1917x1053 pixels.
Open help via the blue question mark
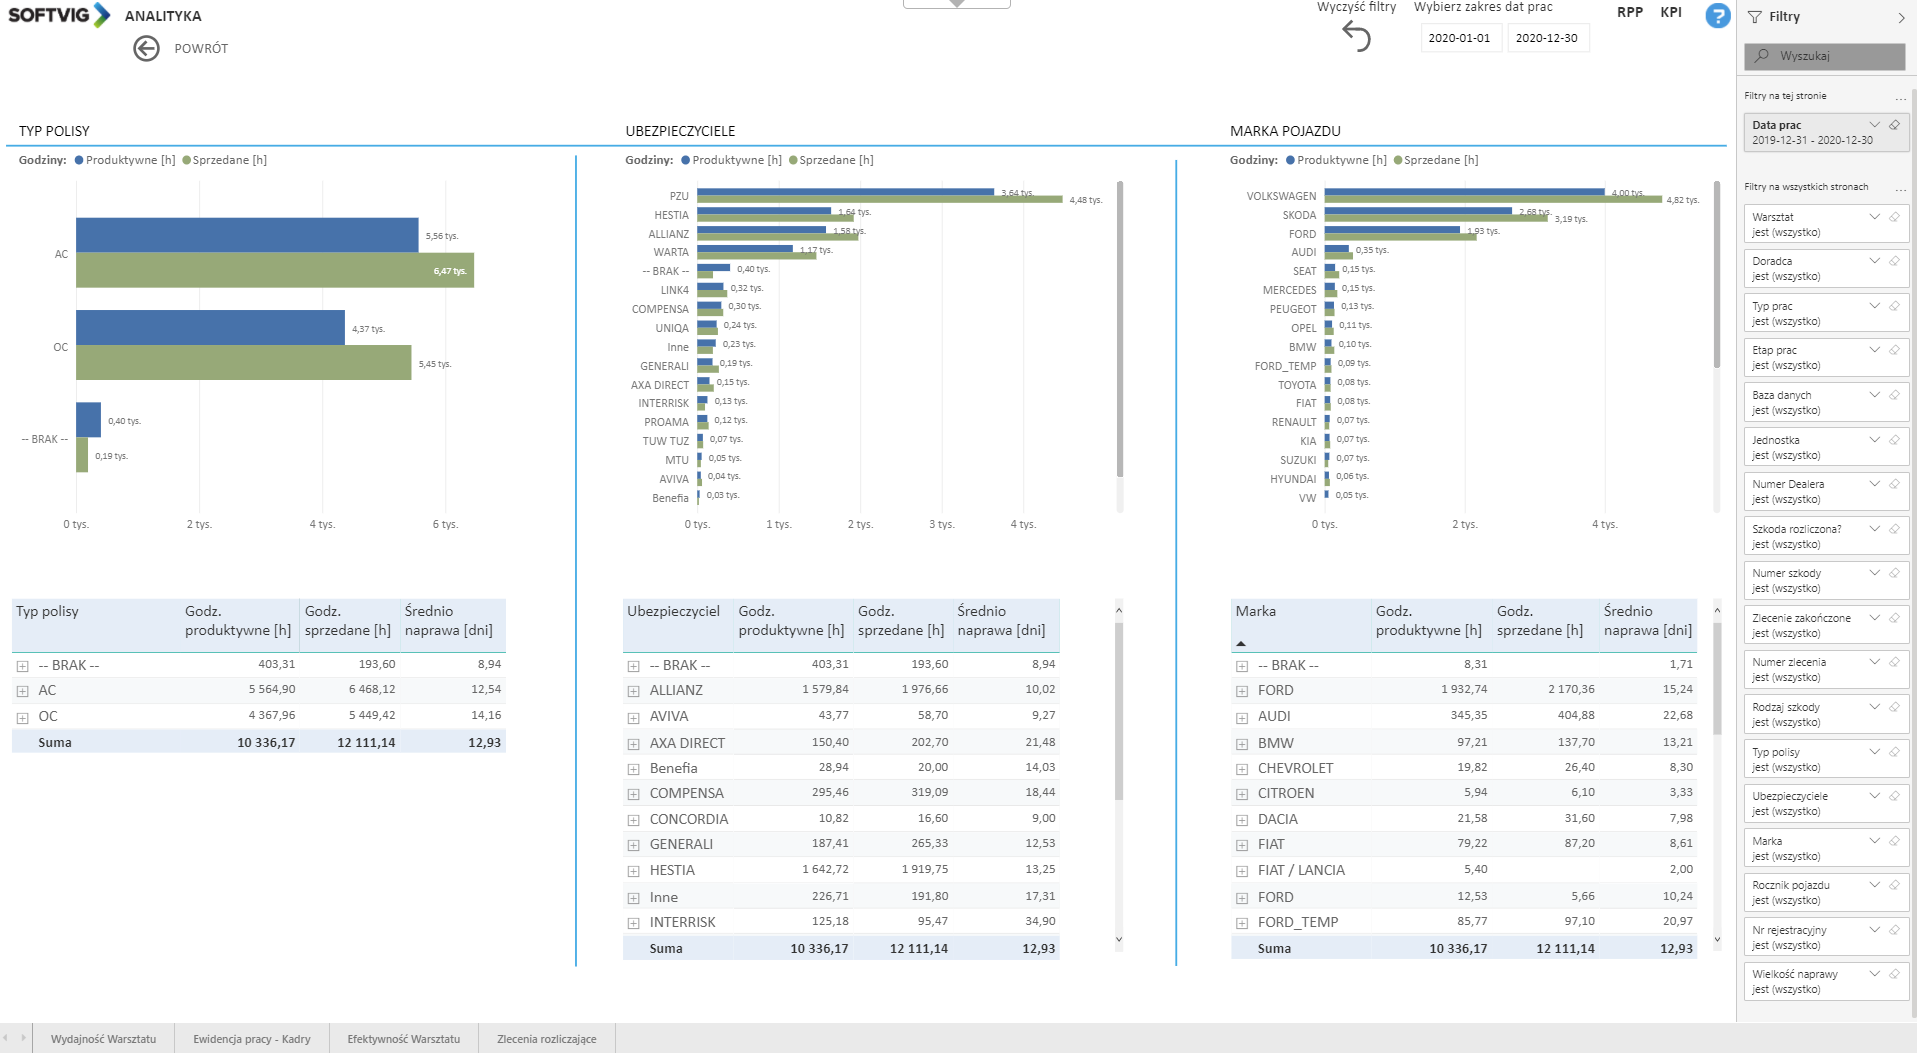click(1717, 16)
